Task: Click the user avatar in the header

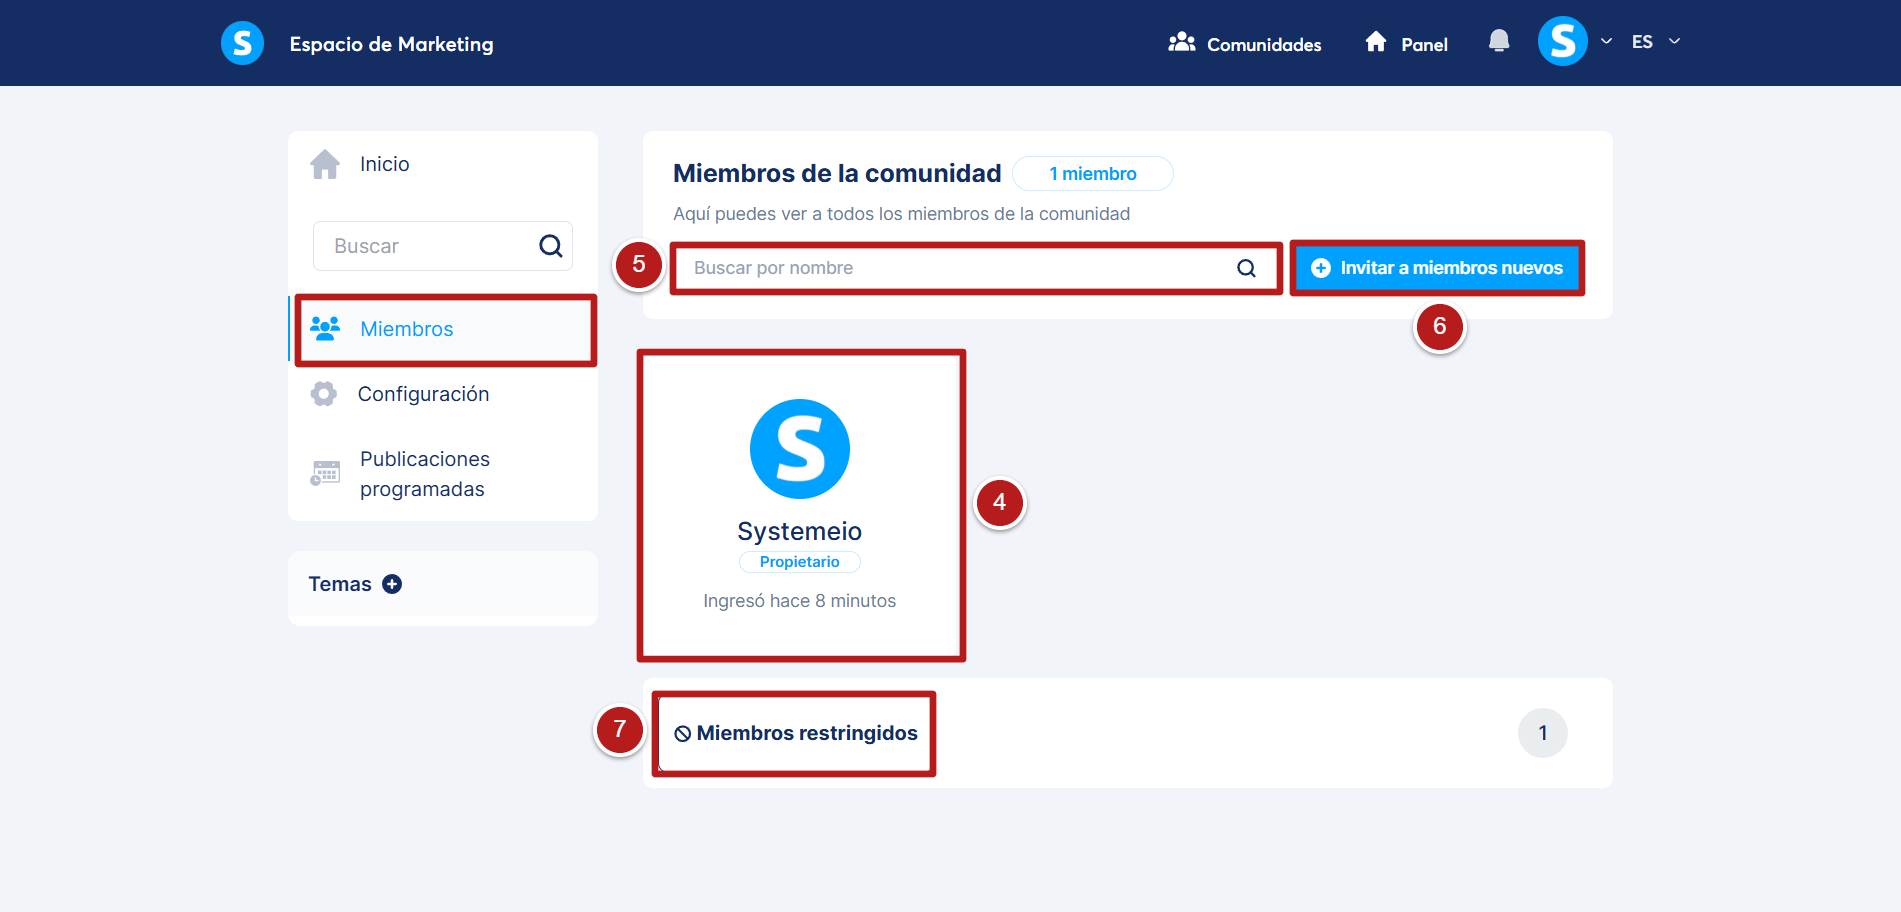Action: pyautogui.click(x=1562, y=41)
